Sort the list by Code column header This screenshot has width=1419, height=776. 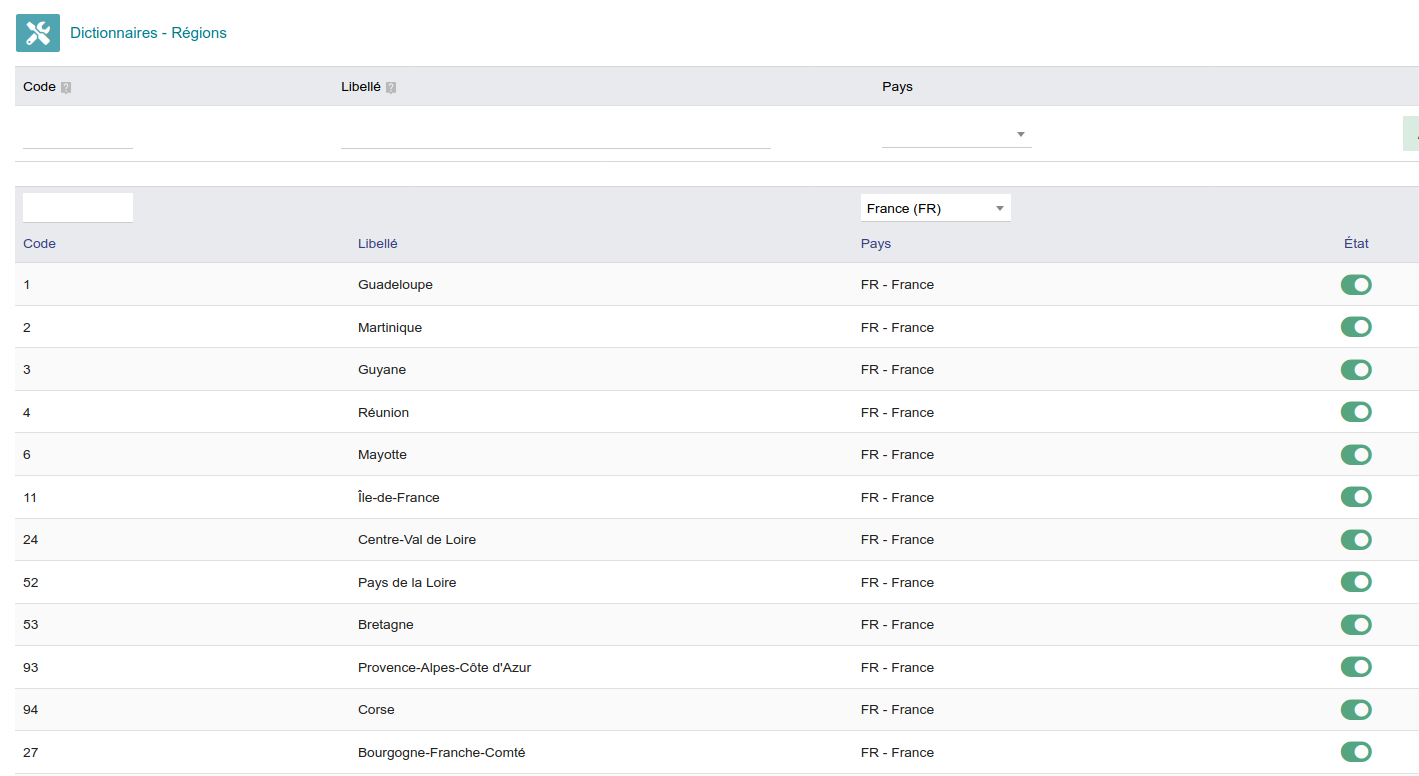[x=40, y=244]
